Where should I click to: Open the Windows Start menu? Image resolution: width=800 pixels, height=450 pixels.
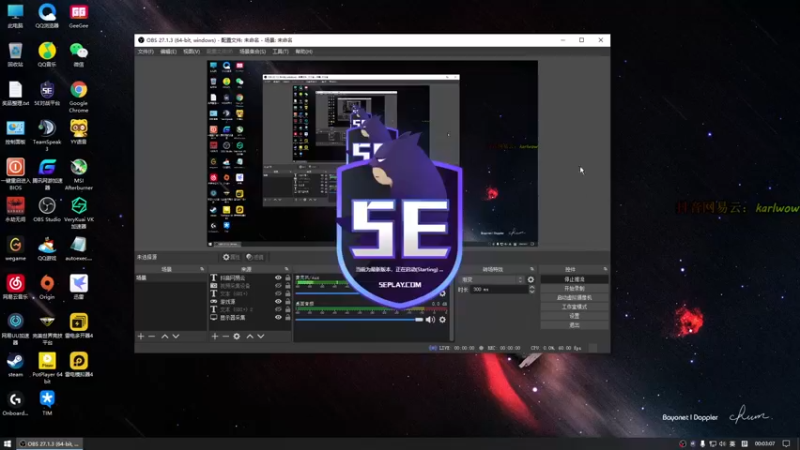pyautogui.click(x=7, y=443)
